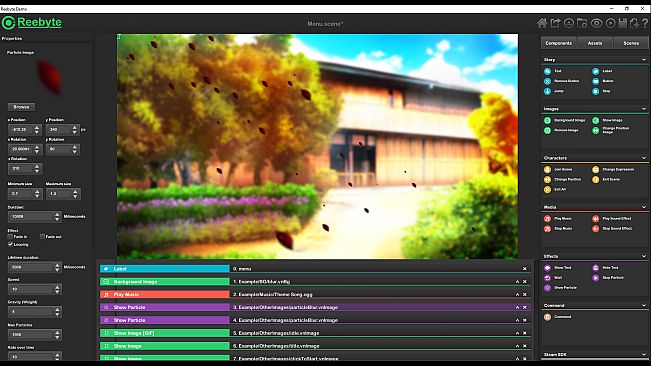This screenshot has width=651, height=366.
Task: Click the Reebyte logo
Action: [x=32, y=22]
